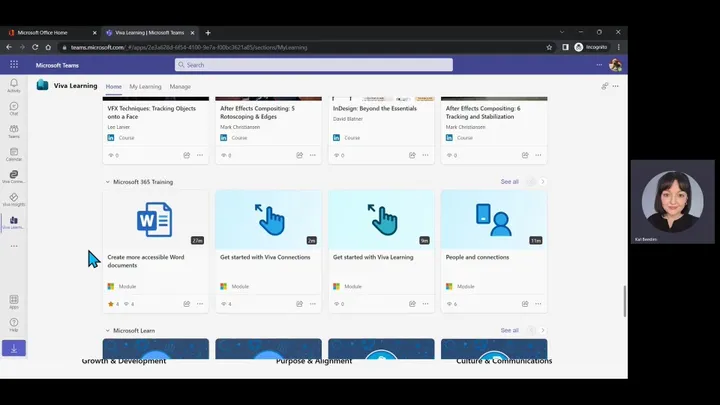This screenshot has width=720, height=405.
Task: Open browser side panel icon
Action: (x=565, y=47)
